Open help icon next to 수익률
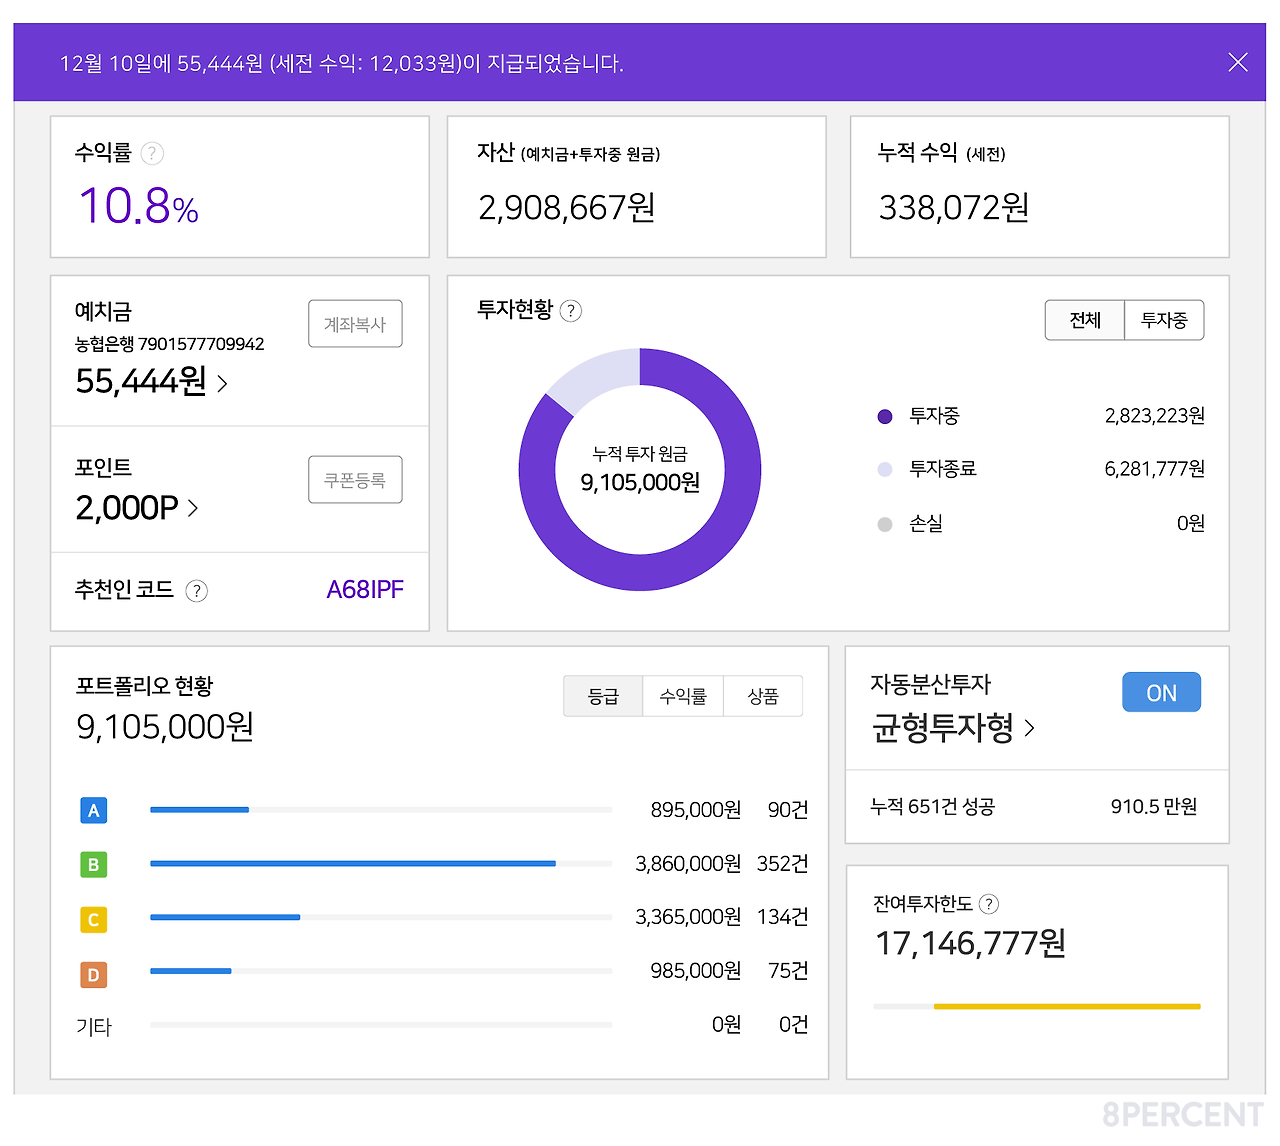Screen dimensions: 1280x1146 point(152,153)
